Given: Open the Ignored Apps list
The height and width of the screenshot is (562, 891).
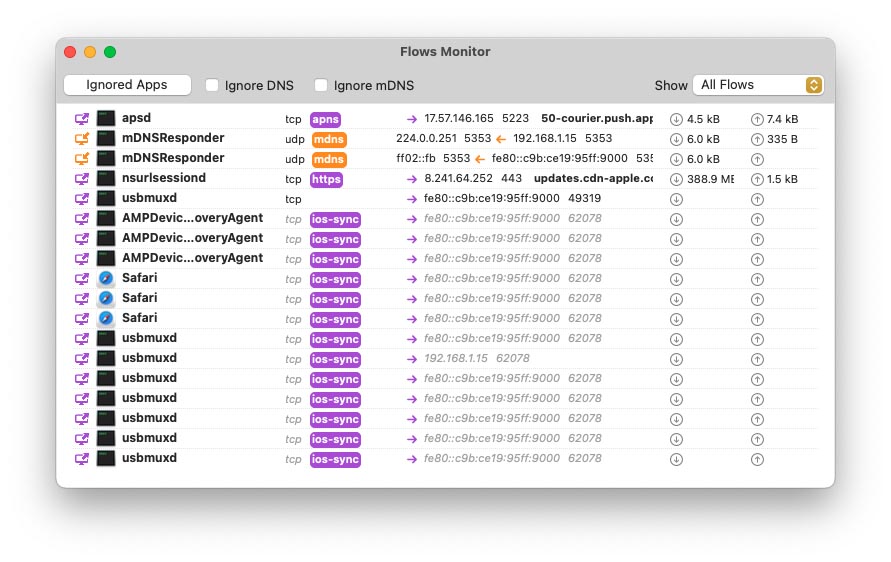Looking at the screenshot, I should [127, 85].
